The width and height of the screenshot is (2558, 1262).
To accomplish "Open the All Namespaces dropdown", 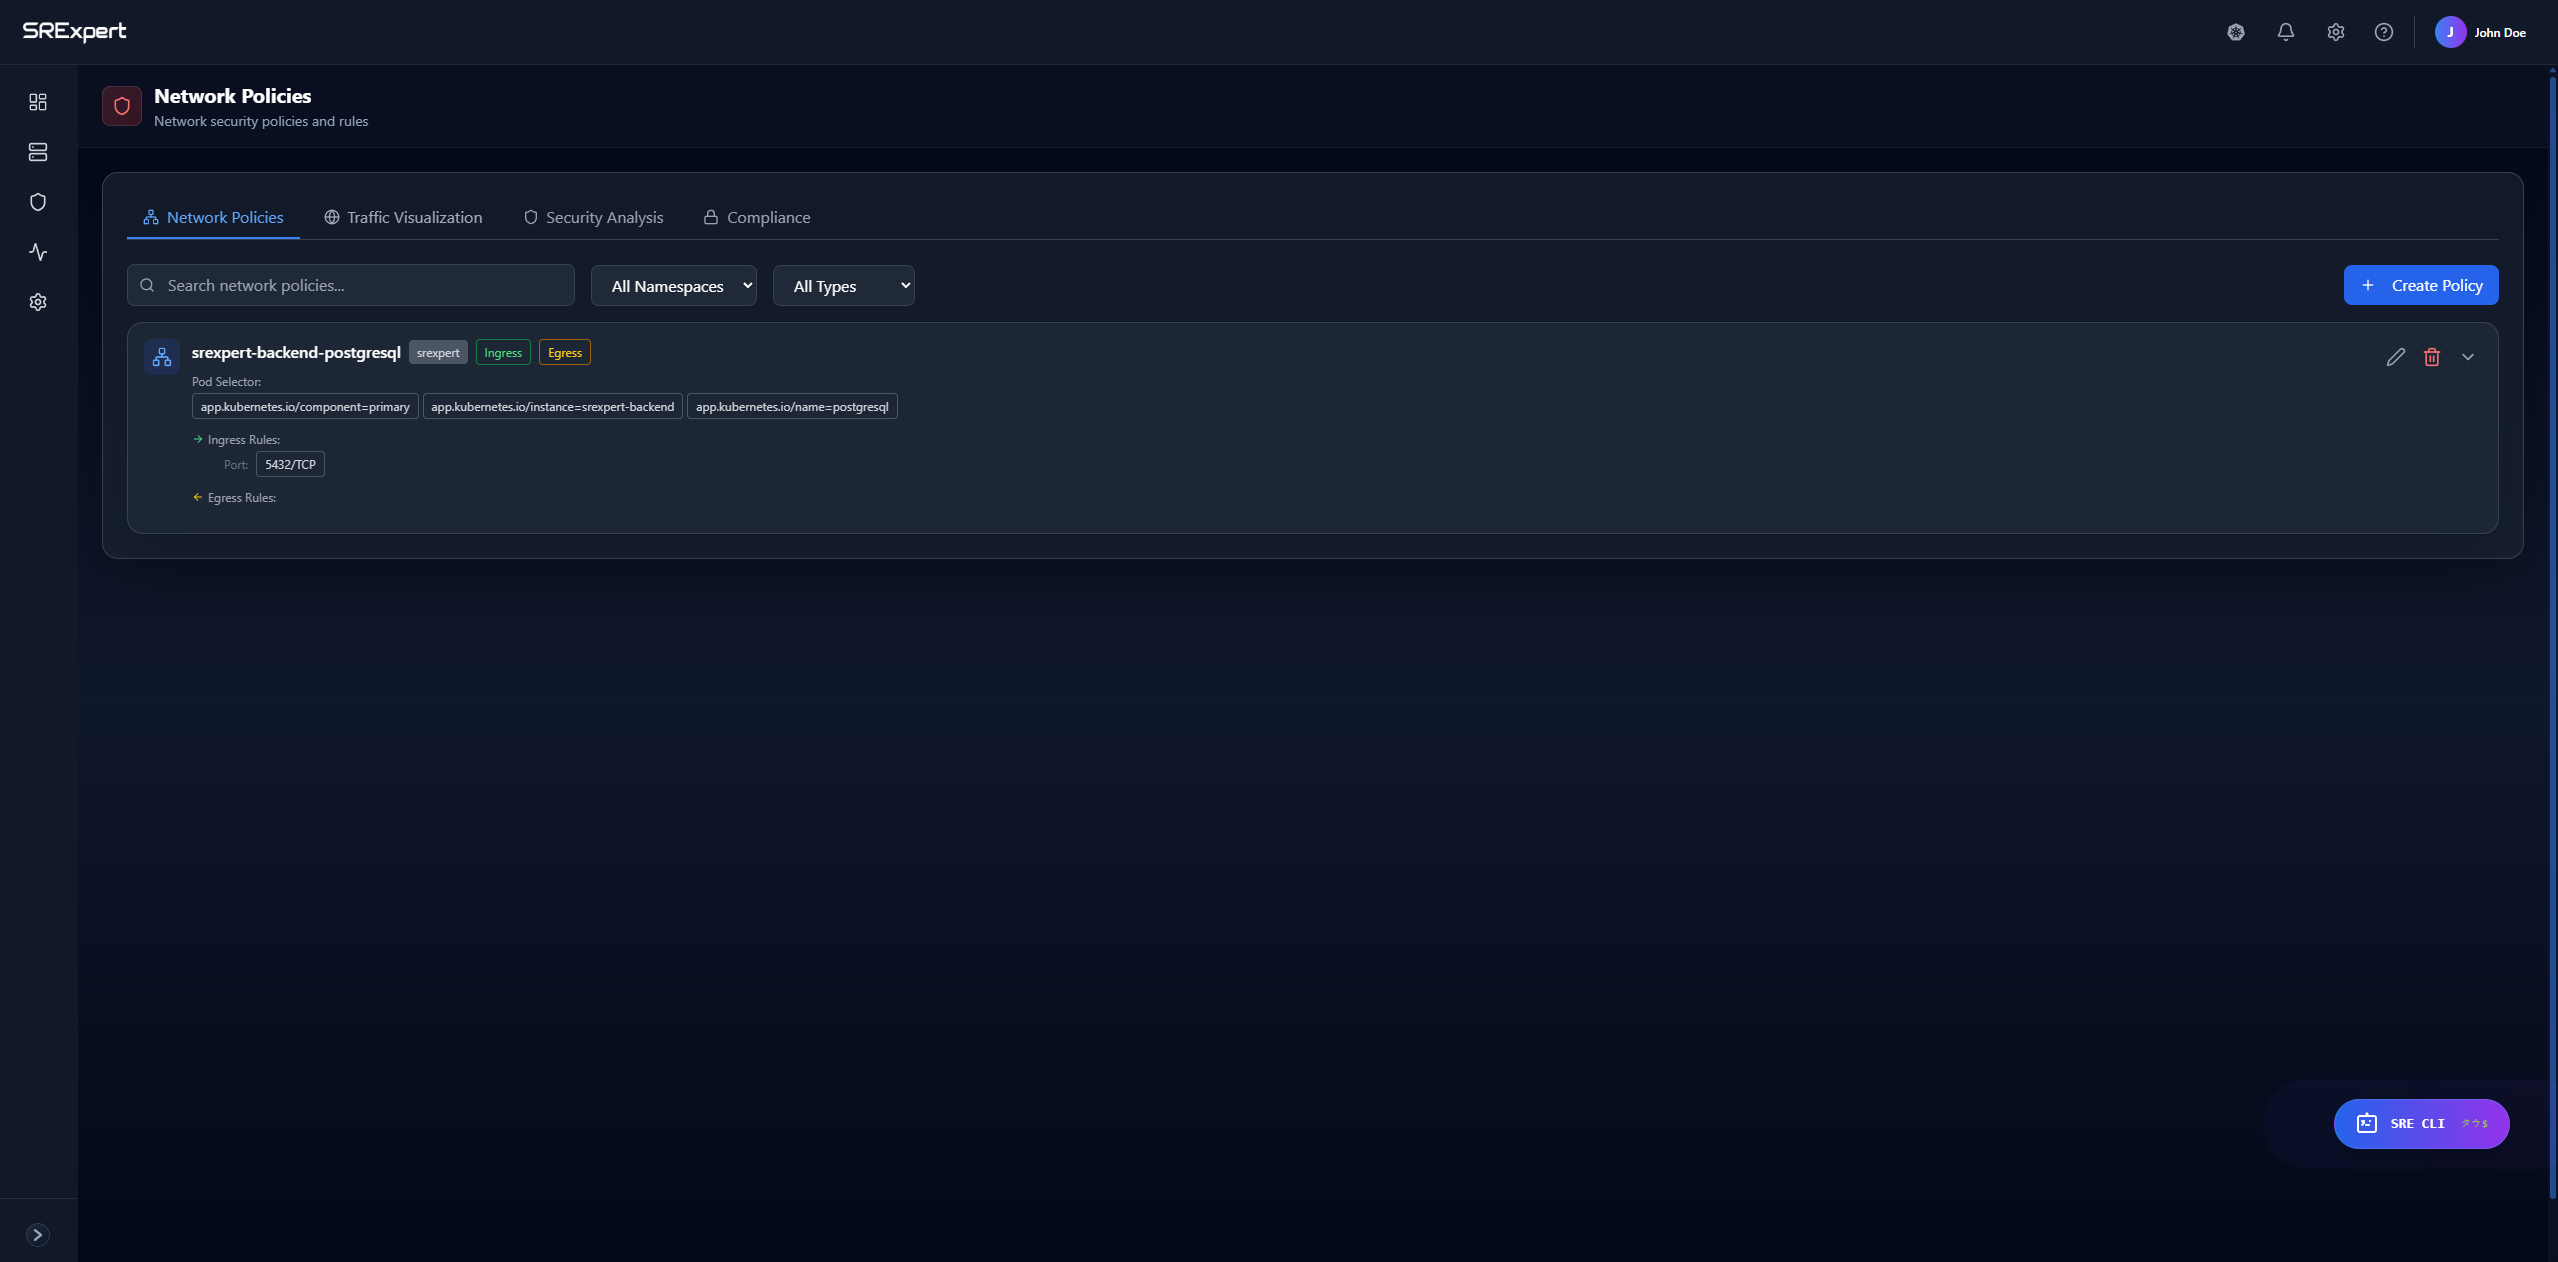I will tap(673, 286).
